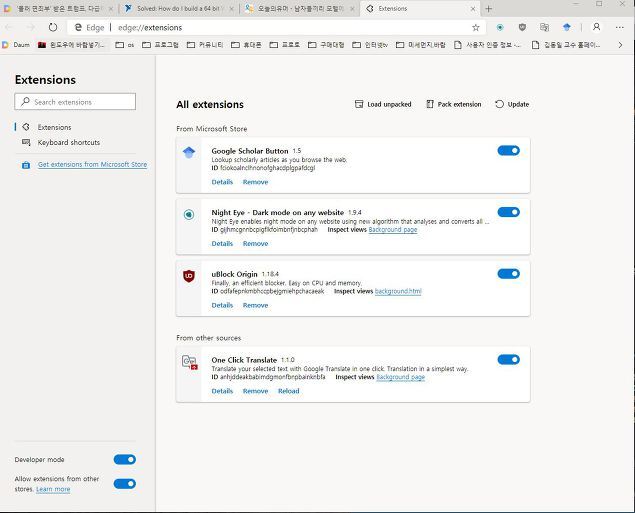Expand the bookmarks overflow chevron
The width and height of the screenshot is (635, 513).
click(620, 45)
